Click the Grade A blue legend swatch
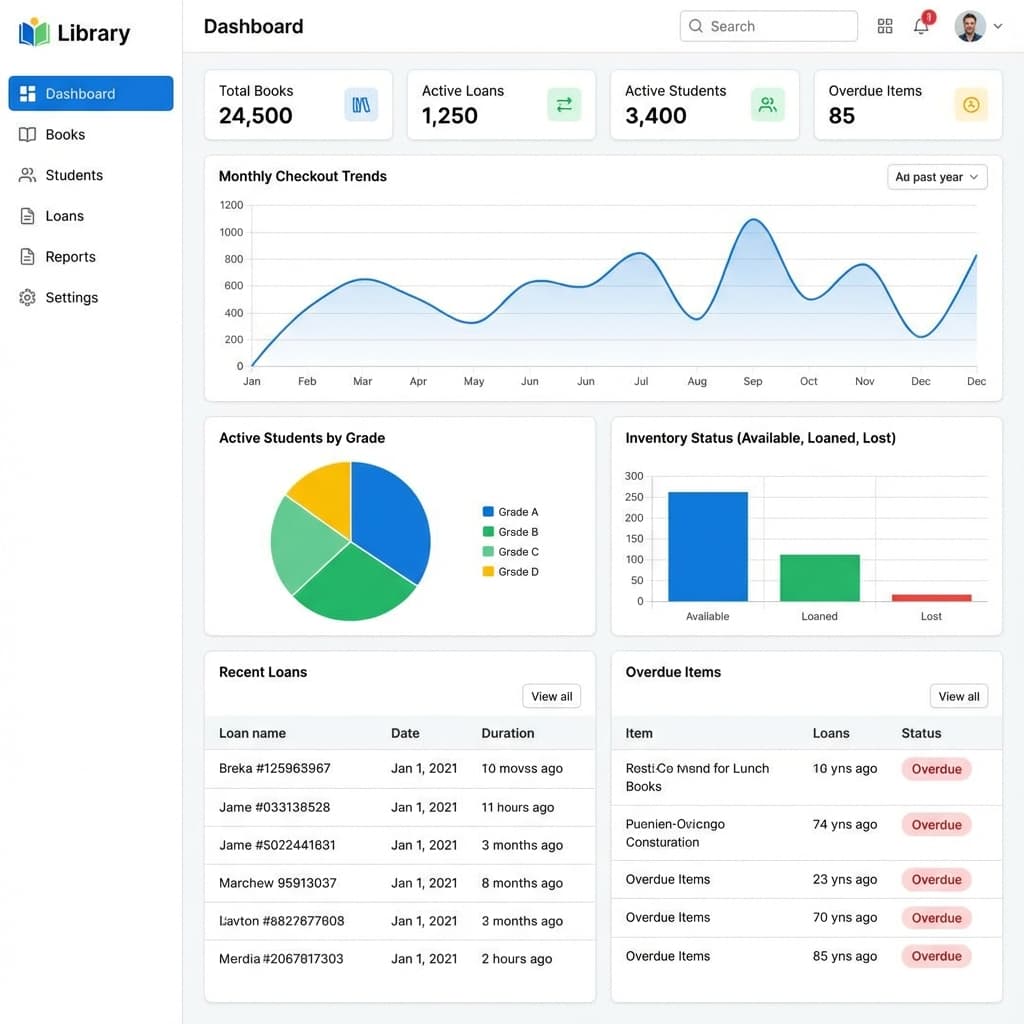This screenshot has width=1024, height=1024. point(488,512)
